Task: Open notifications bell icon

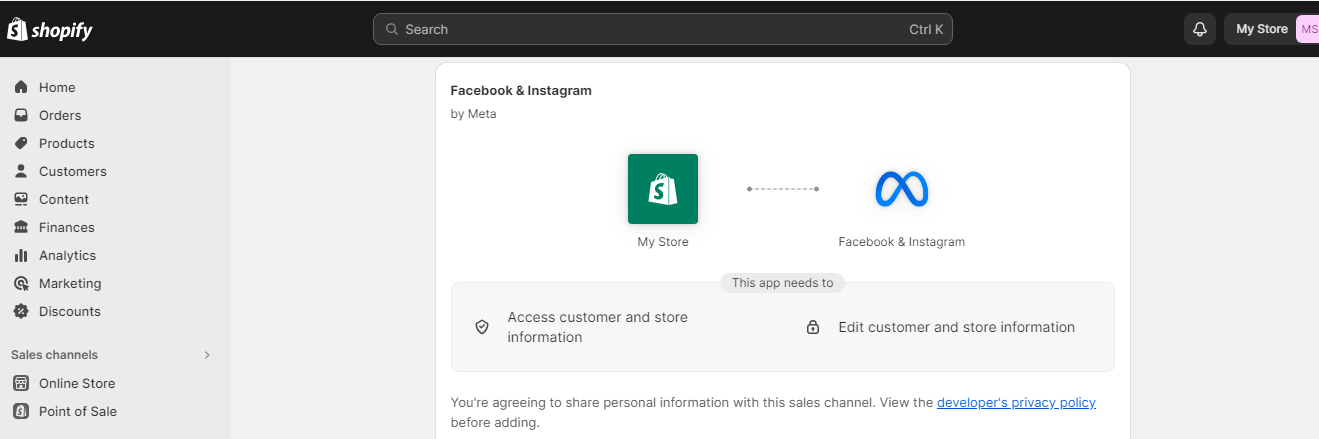Action: (x=1200, y=29)
